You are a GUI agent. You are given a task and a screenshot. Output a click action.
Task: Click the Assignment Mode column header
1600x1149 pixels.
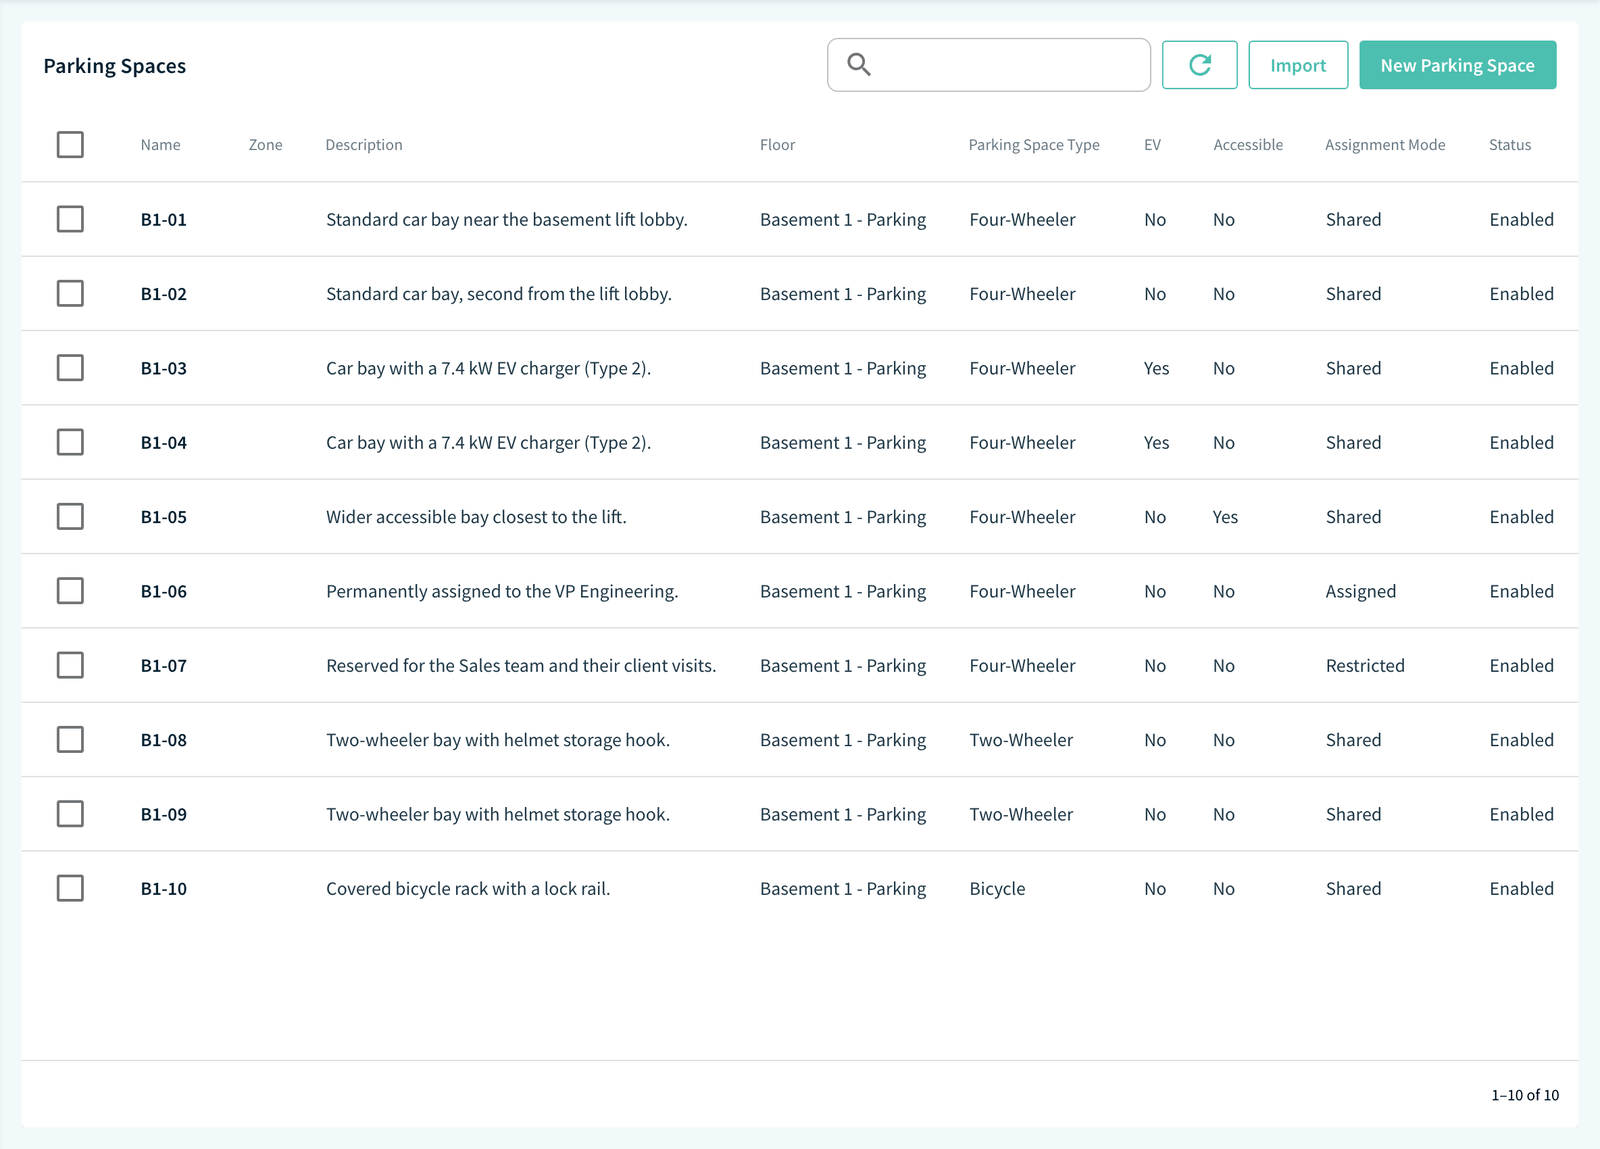(x=1385, y=145)
